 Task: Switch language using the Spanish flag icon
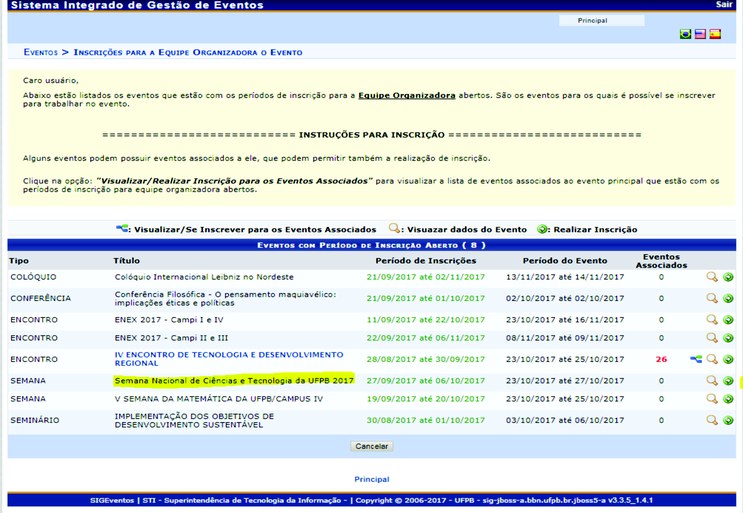[714, 34]
